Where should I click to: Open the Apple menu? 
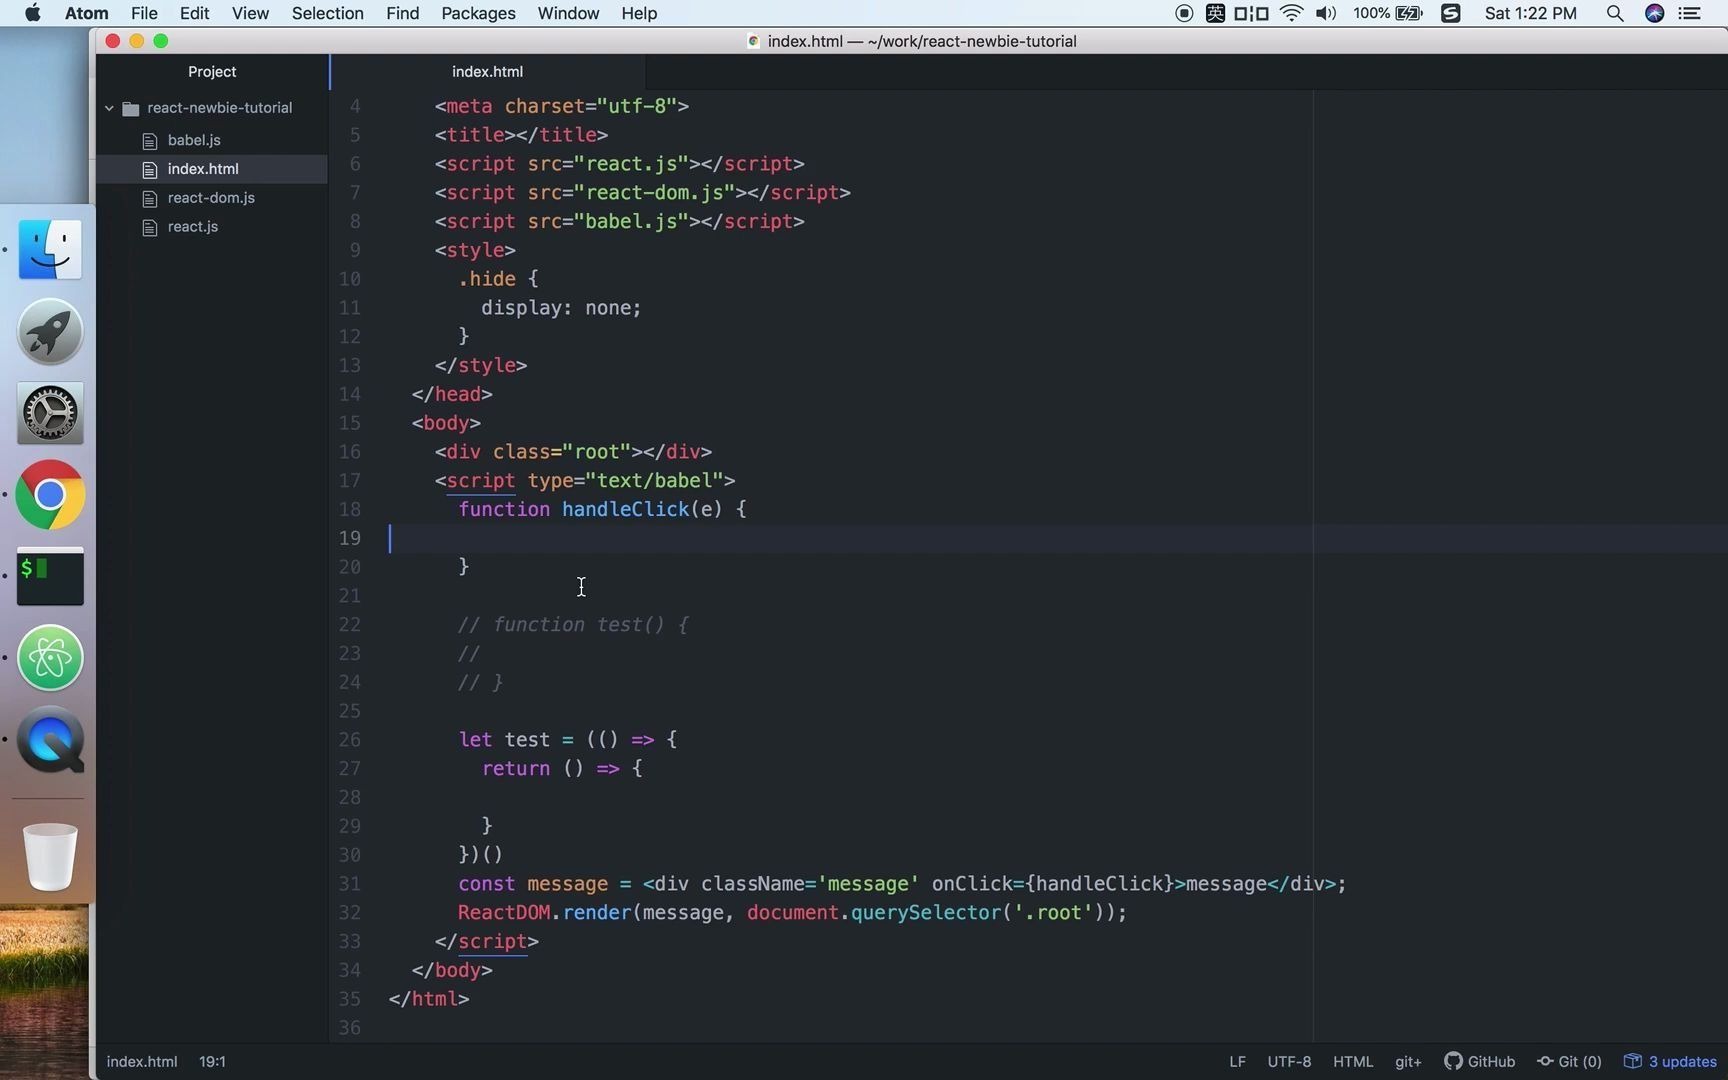[x=32, y=13]
